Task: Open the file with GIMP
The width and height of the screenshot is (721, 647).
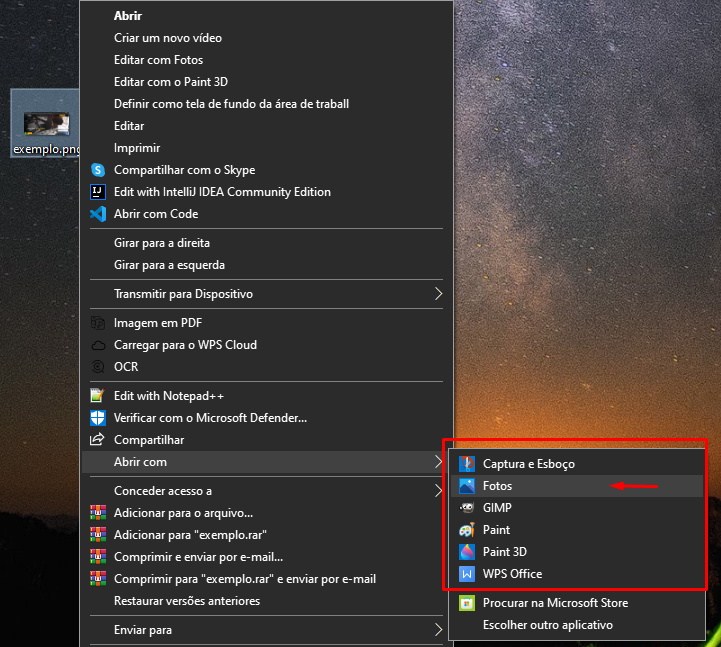Action: tap(577, 508)
